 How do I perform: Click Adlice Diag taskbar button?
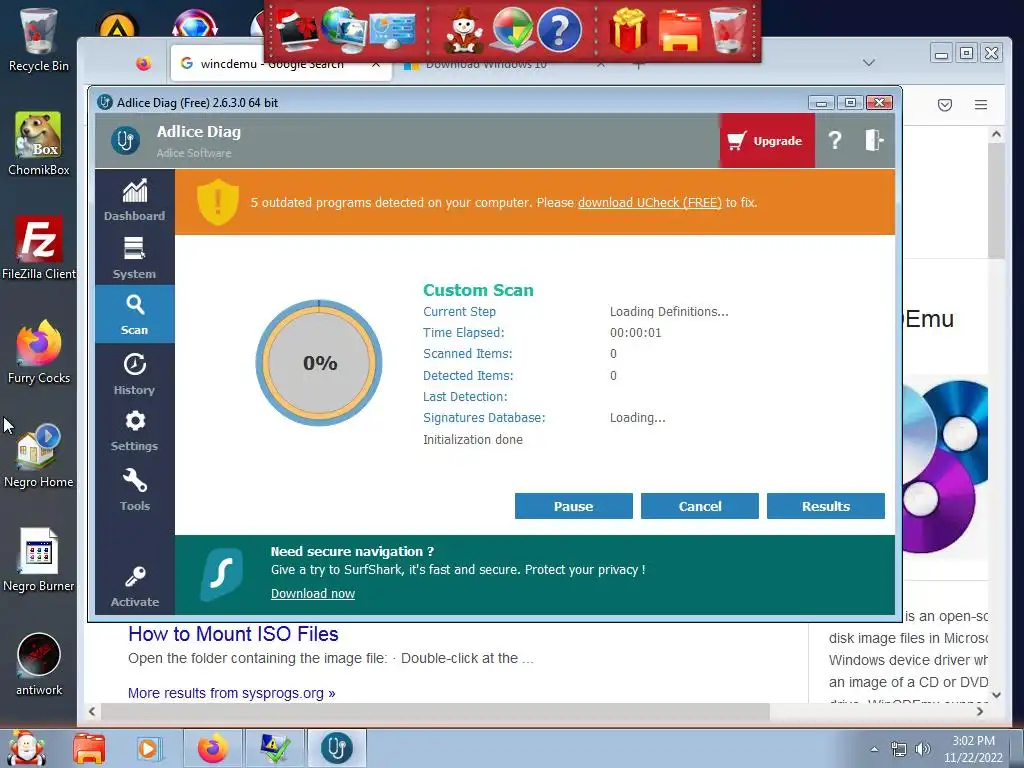pos(336,748)
